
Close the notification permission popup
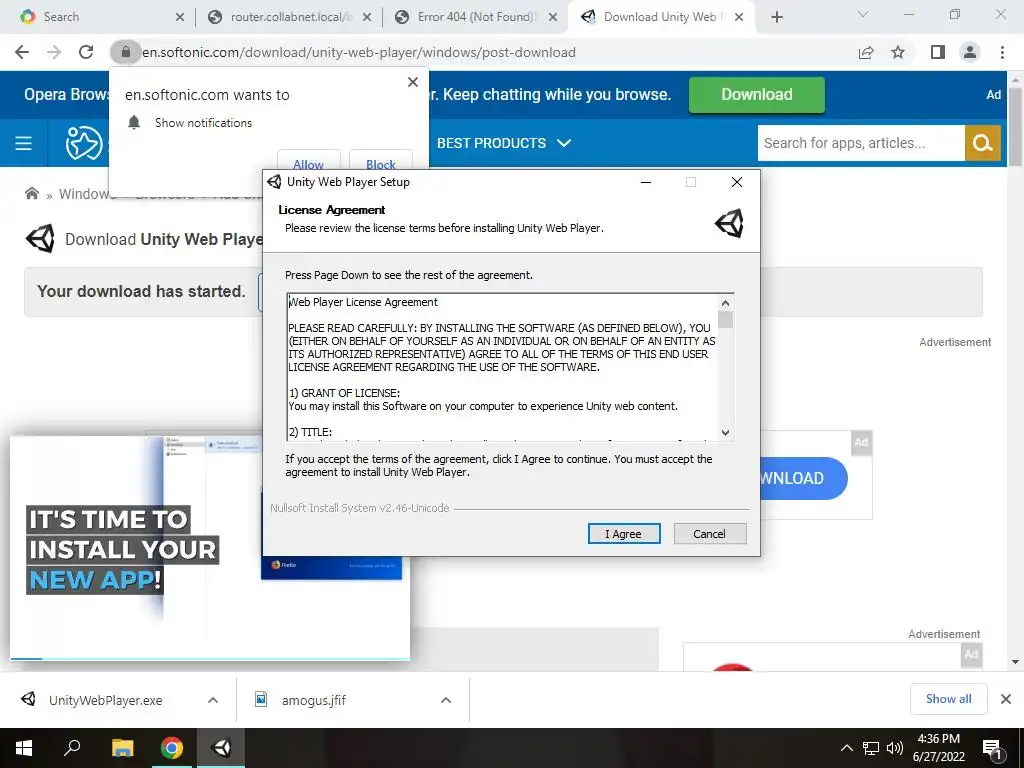(413, 82)
